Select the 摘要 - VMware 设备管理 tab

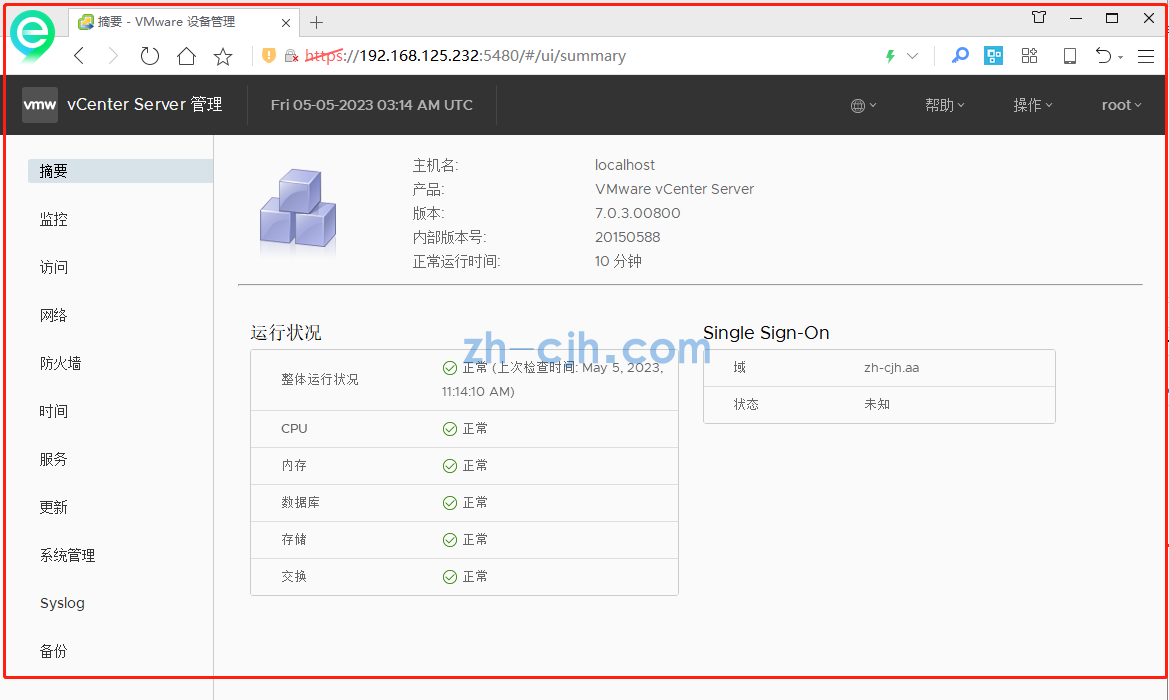pos(184,22)
